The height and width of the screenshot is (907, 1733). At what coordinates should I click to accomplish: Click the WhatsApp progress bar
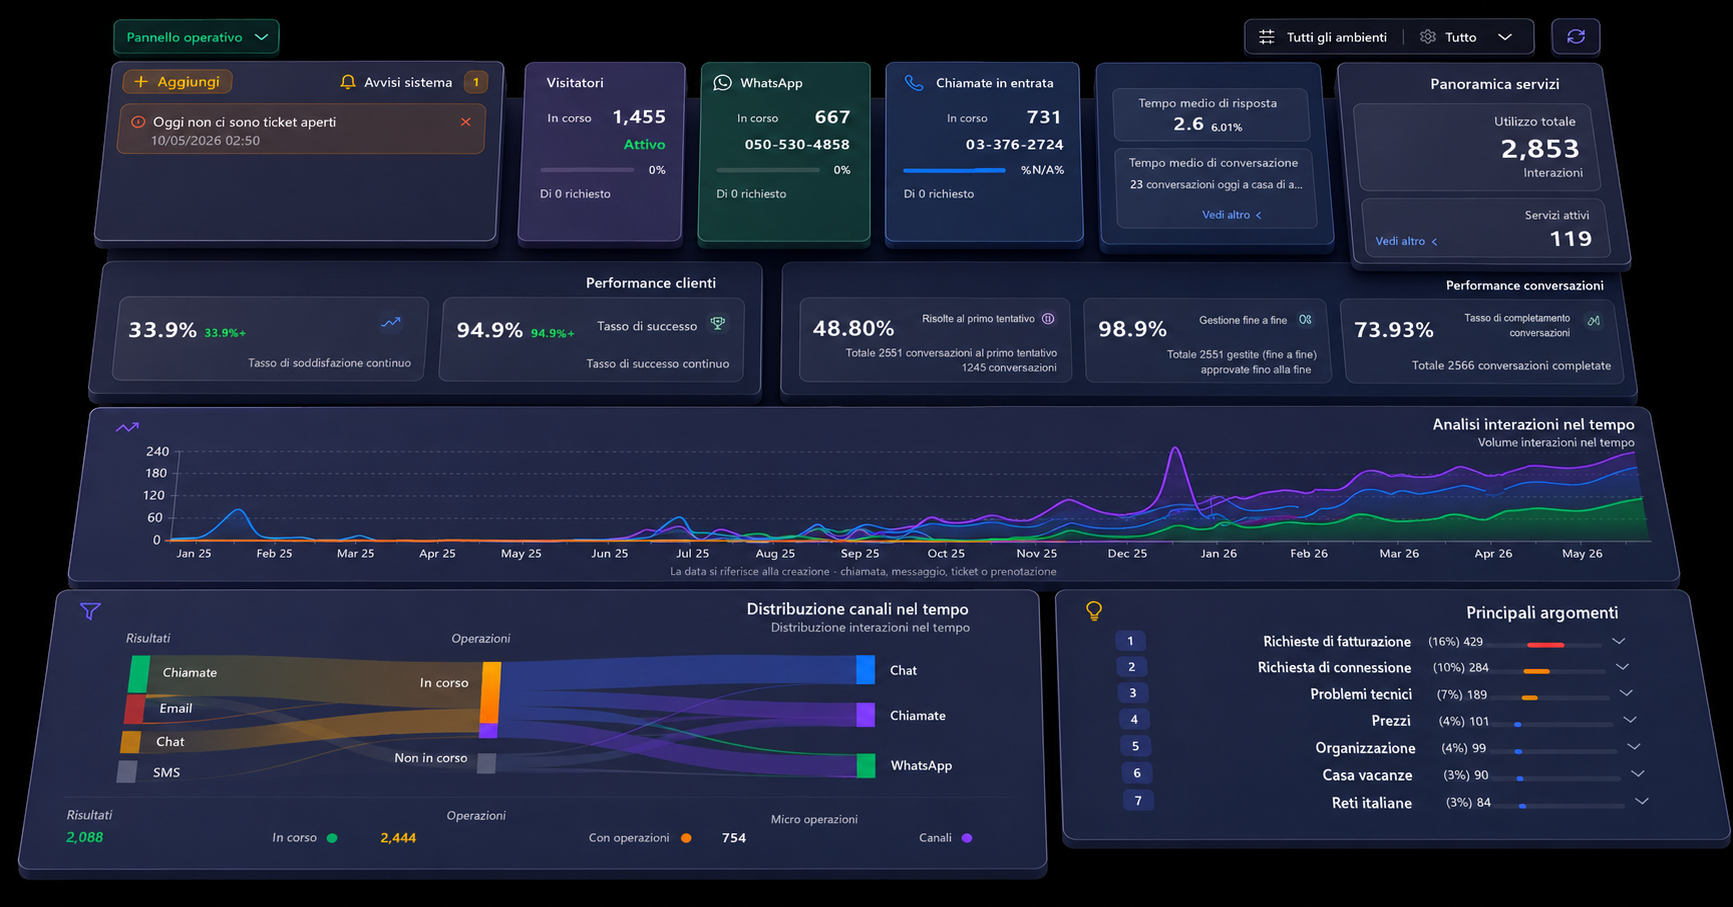click(x=768, y=170)
